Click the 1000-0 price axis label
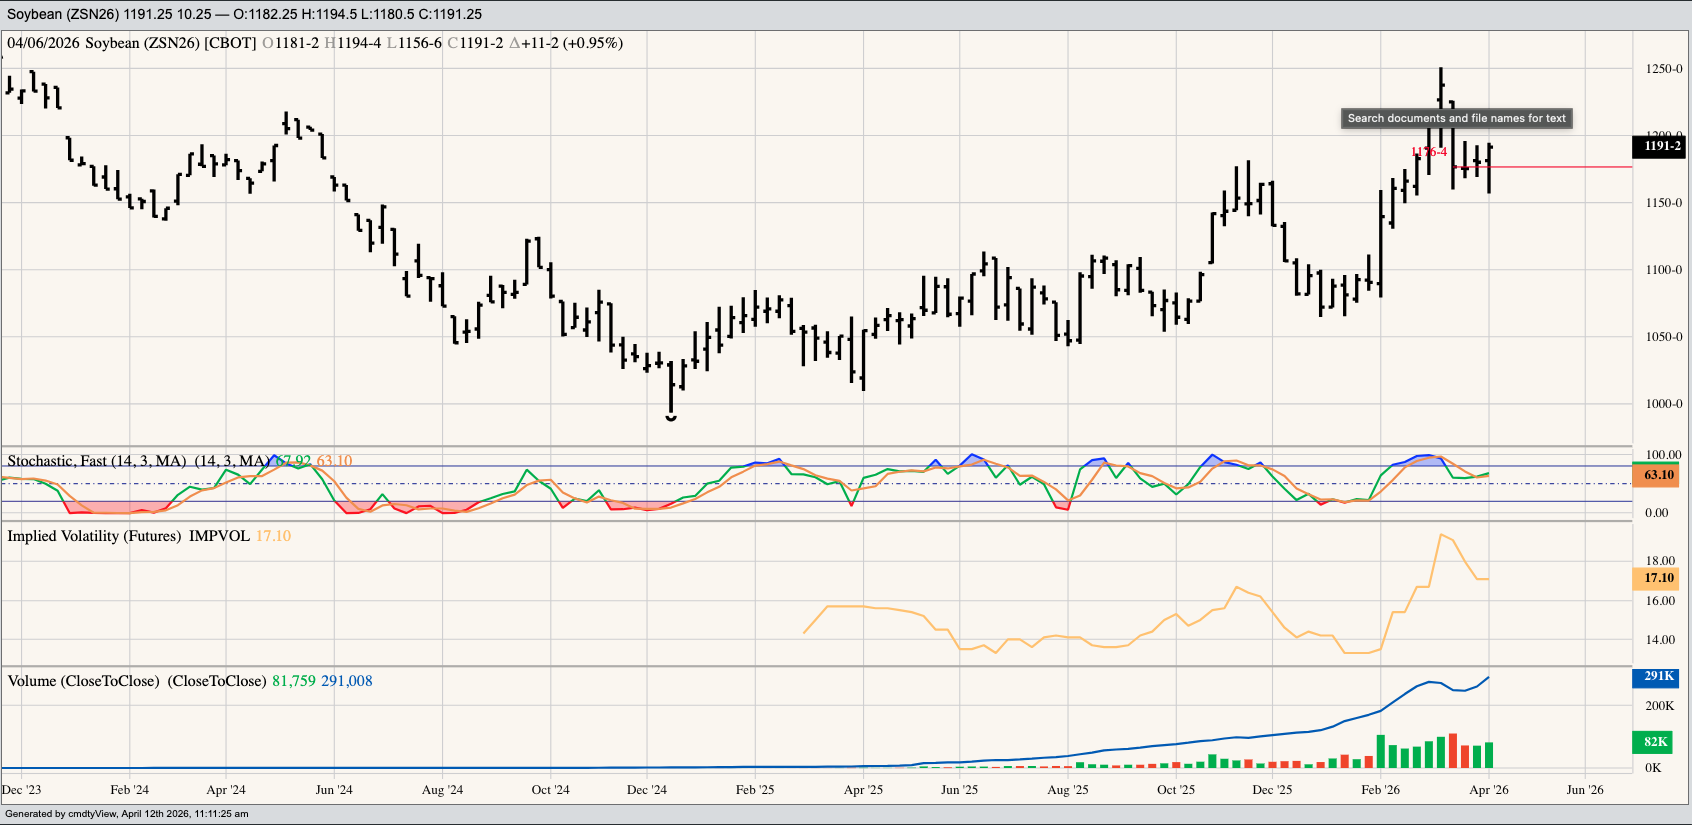 click(x=1663, y=404)
